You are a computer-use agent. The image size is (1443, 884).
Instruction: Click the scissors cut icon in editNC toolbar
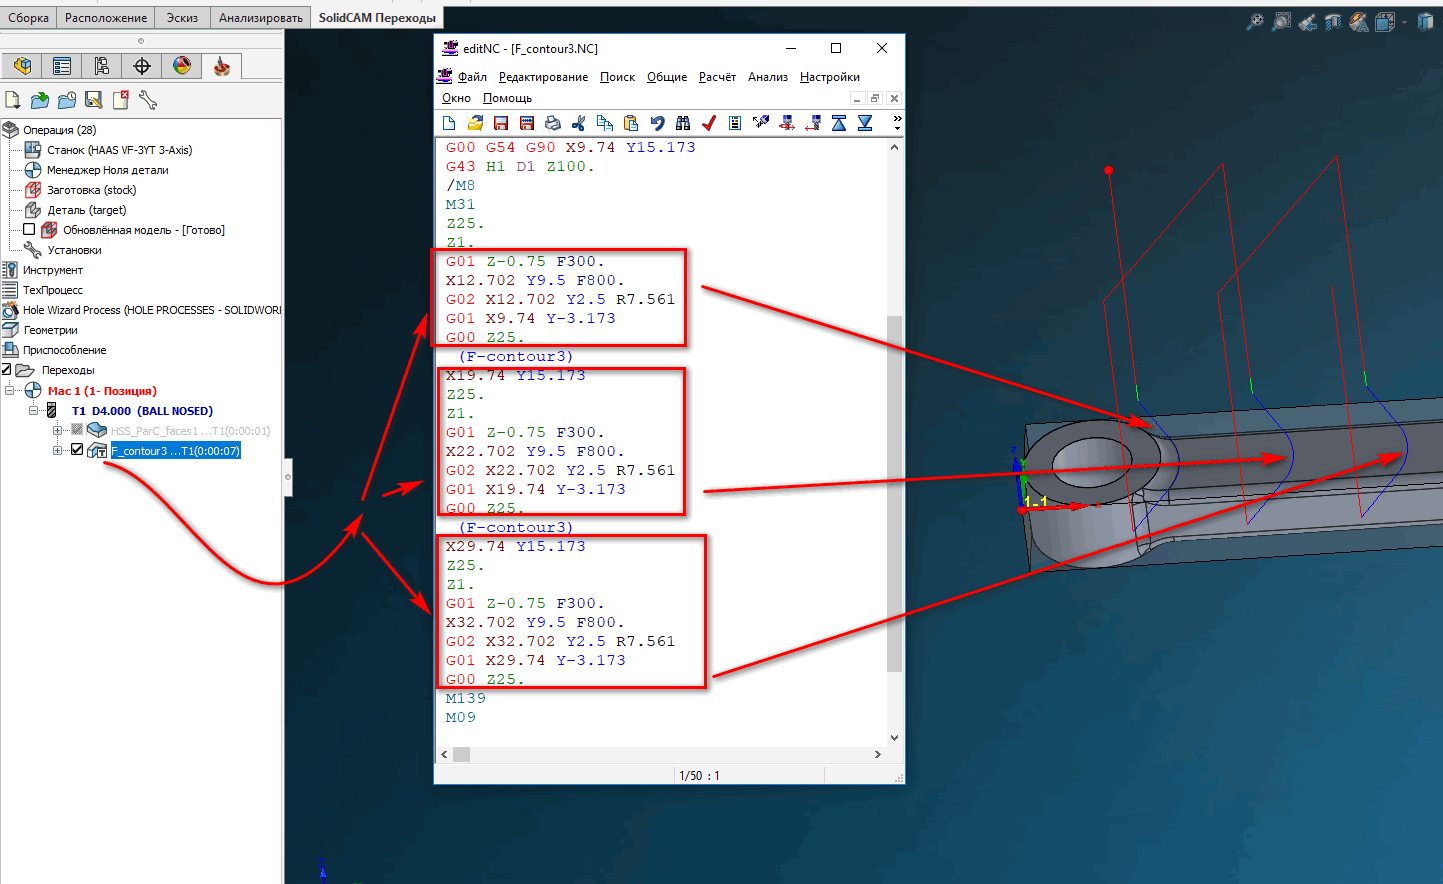578,123
